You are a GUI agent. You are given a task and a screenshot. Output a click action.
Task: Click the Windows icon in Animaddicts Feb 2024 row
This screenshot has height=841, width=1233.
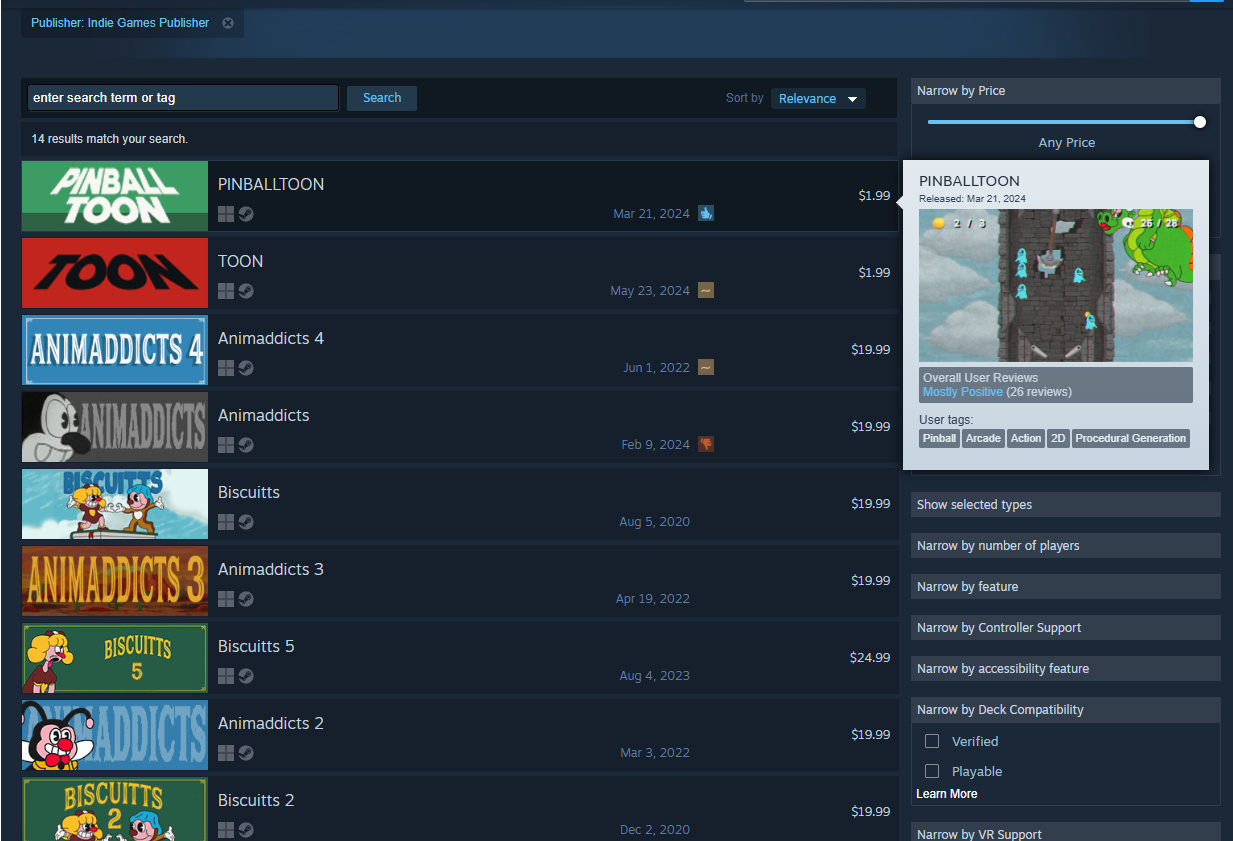[226, 445]
